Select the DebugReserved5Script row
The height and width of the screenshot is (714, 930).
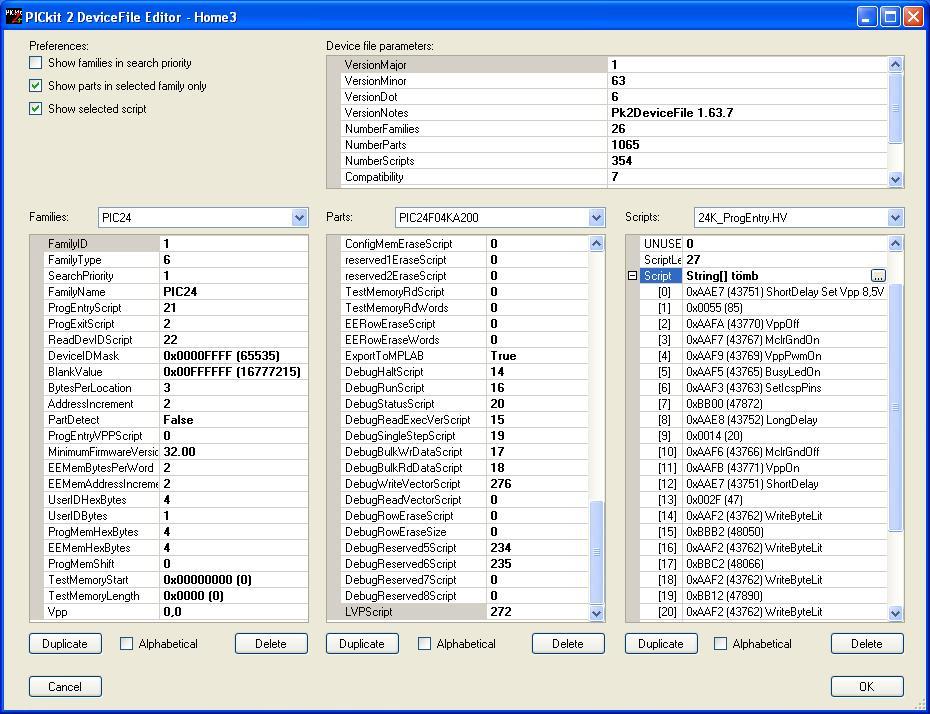(x=464, y=548)
